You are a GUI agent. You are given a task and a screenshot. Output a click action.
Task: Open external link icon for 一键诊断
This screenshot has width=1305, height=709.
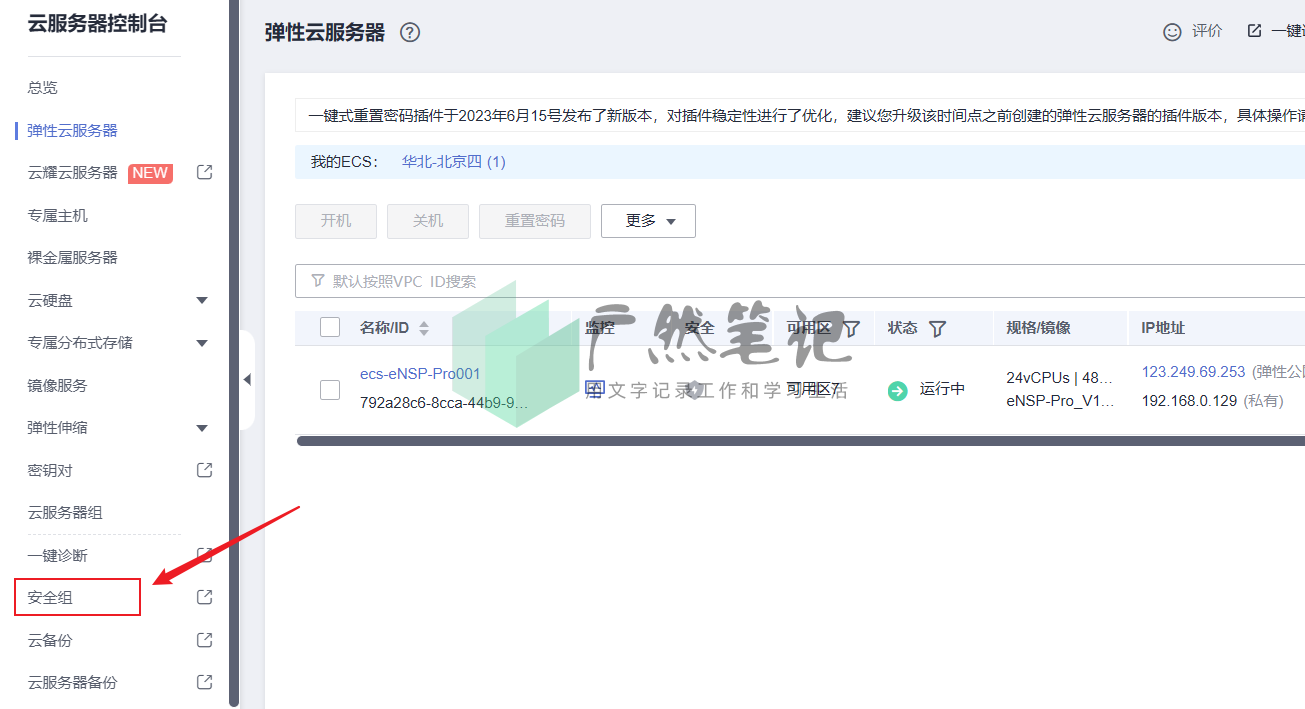click(204, 555)
